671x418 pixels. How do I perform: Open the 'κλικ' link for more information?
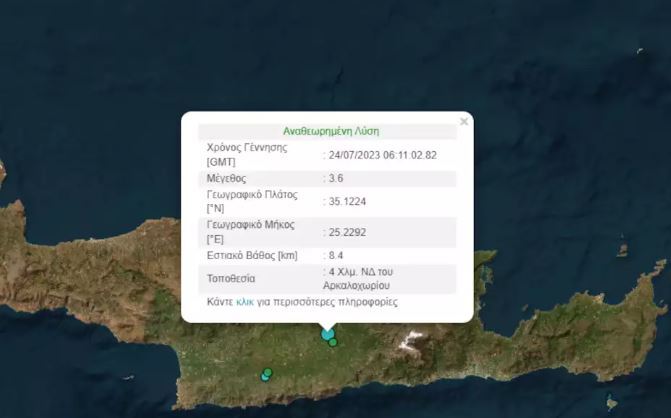245,302
